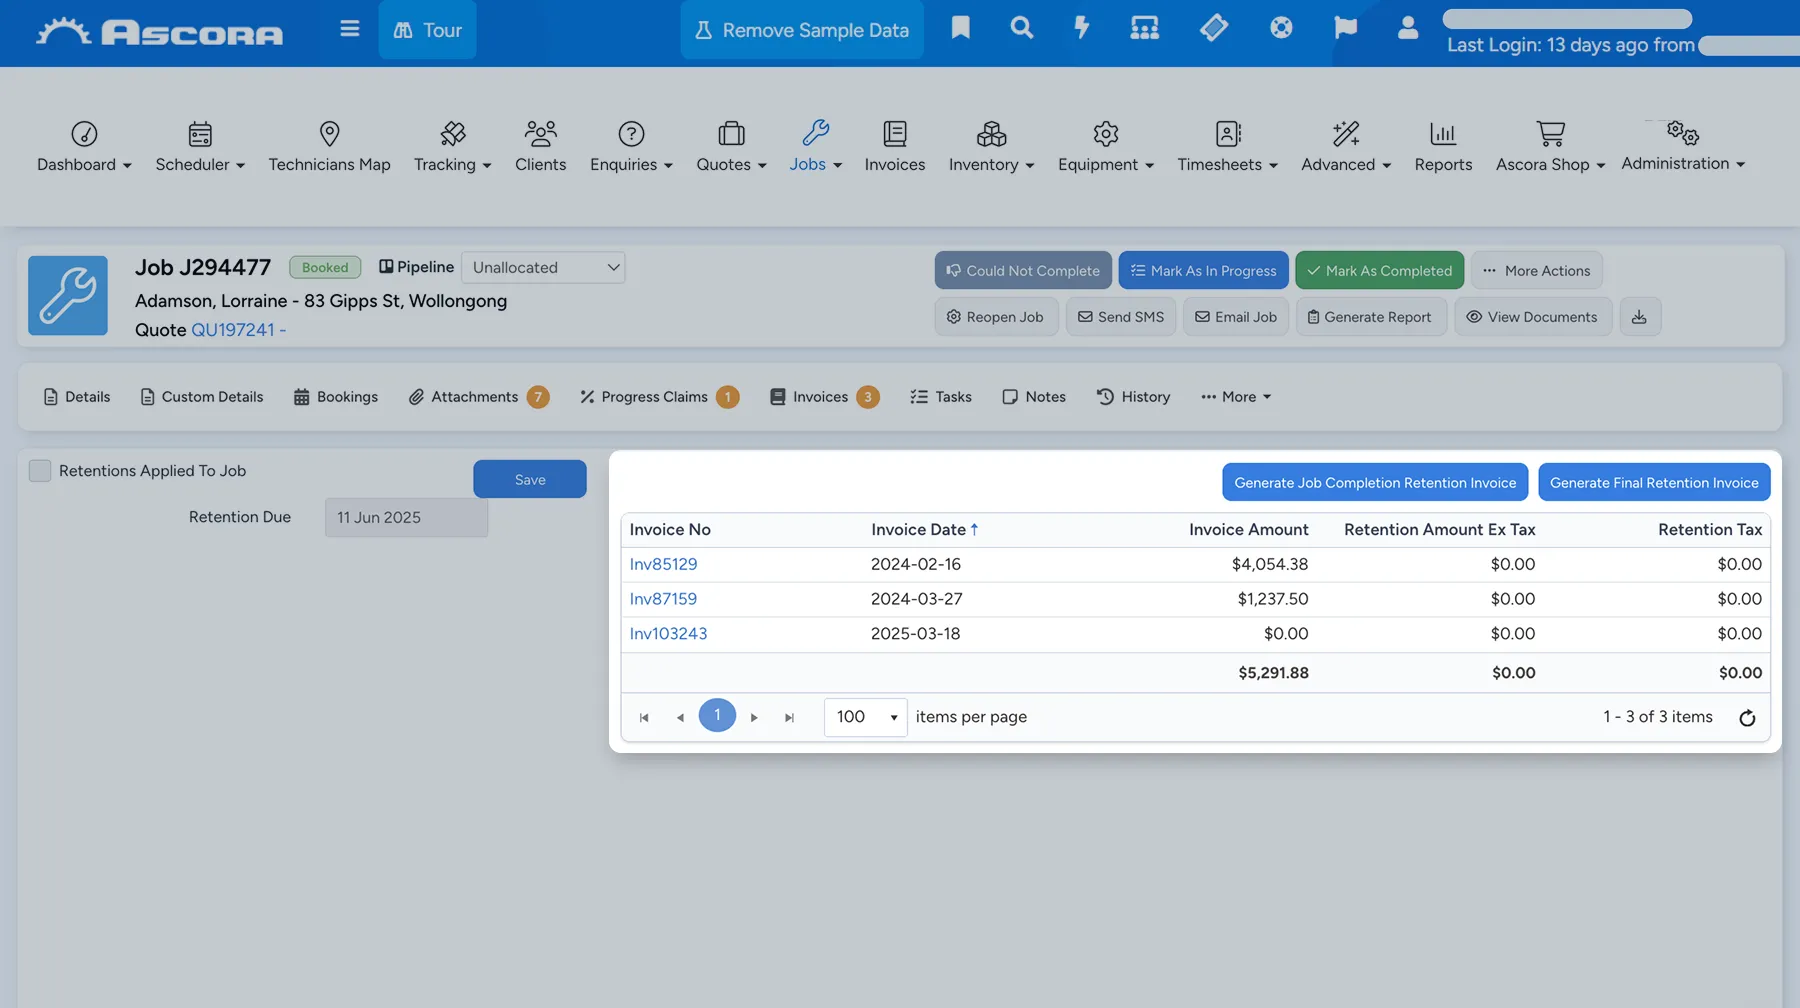1800x1008 pixels.
Task: Open invoice link Inv85129
Action: [663, 564]
